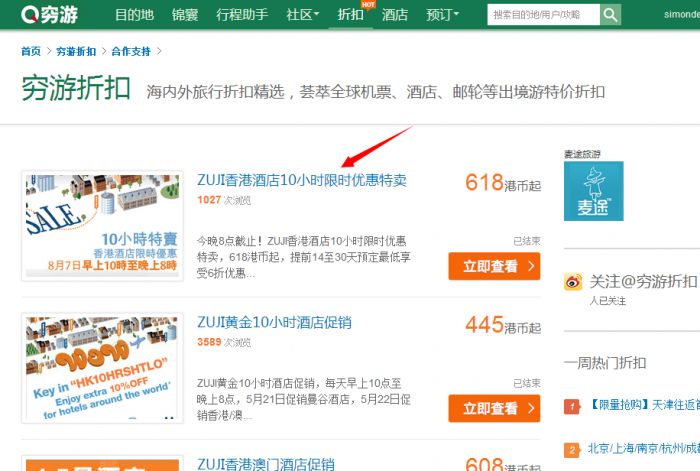Click the search magnifier button
This screenshot has height=471, width=700.
[x=610, y=15]
